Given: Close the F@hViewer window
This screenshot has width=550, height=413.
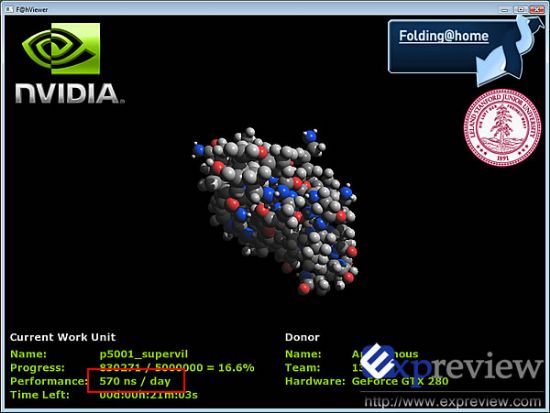Looking at the screenshot, I should (x=537, y=10).
